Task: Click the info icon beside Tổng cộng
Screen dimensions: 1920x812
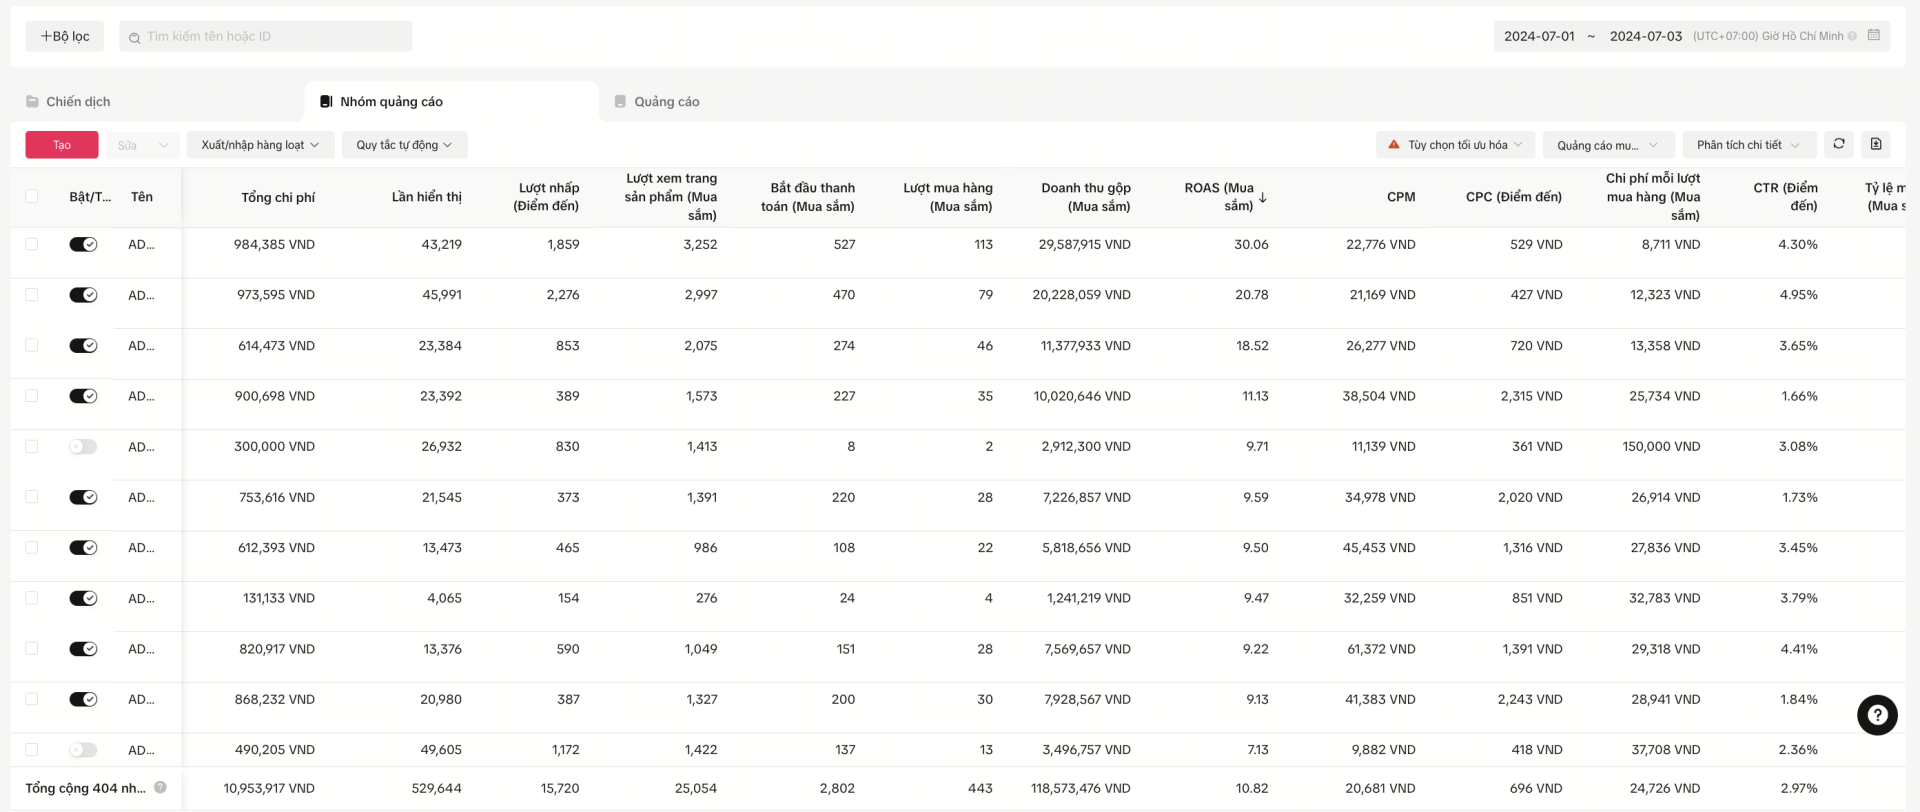Action: pyautogui.click(x=160, y=788)
